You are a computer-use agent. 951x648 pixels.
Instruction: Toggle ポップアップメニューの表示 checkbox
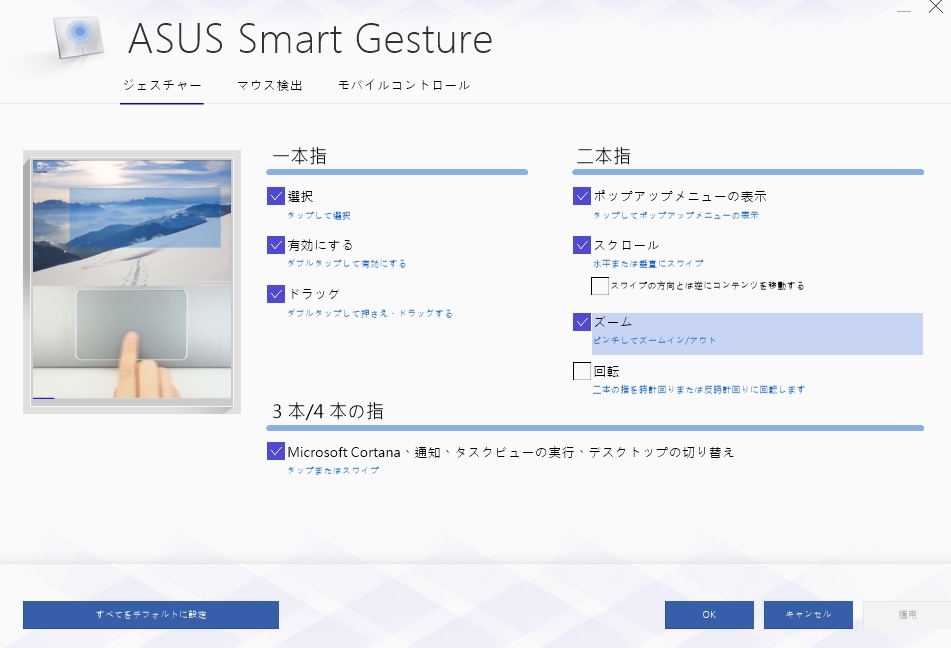(x=582, y=196)
